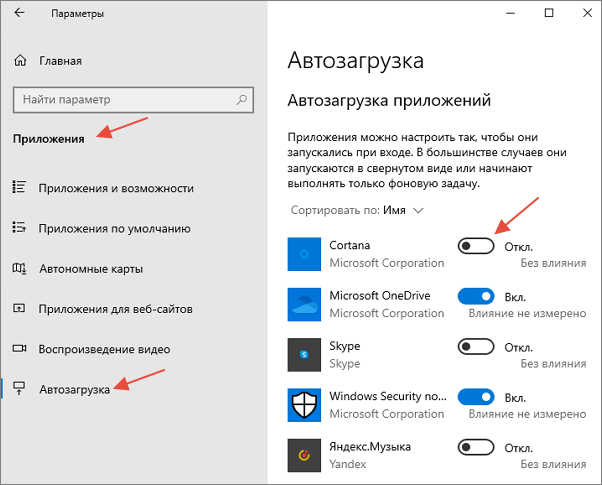The width and height of the screenshot is (602, 485).
Task: Click the Microsoft OneDrive app name
Action: (x=380, y=296)
